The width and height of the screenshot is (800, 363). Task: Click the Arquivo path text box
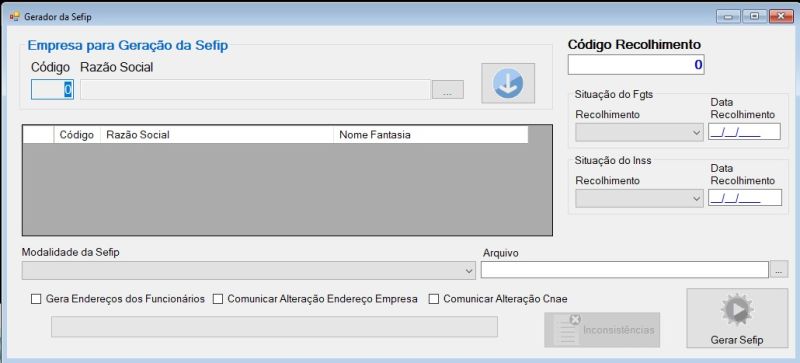click(624, 270)
